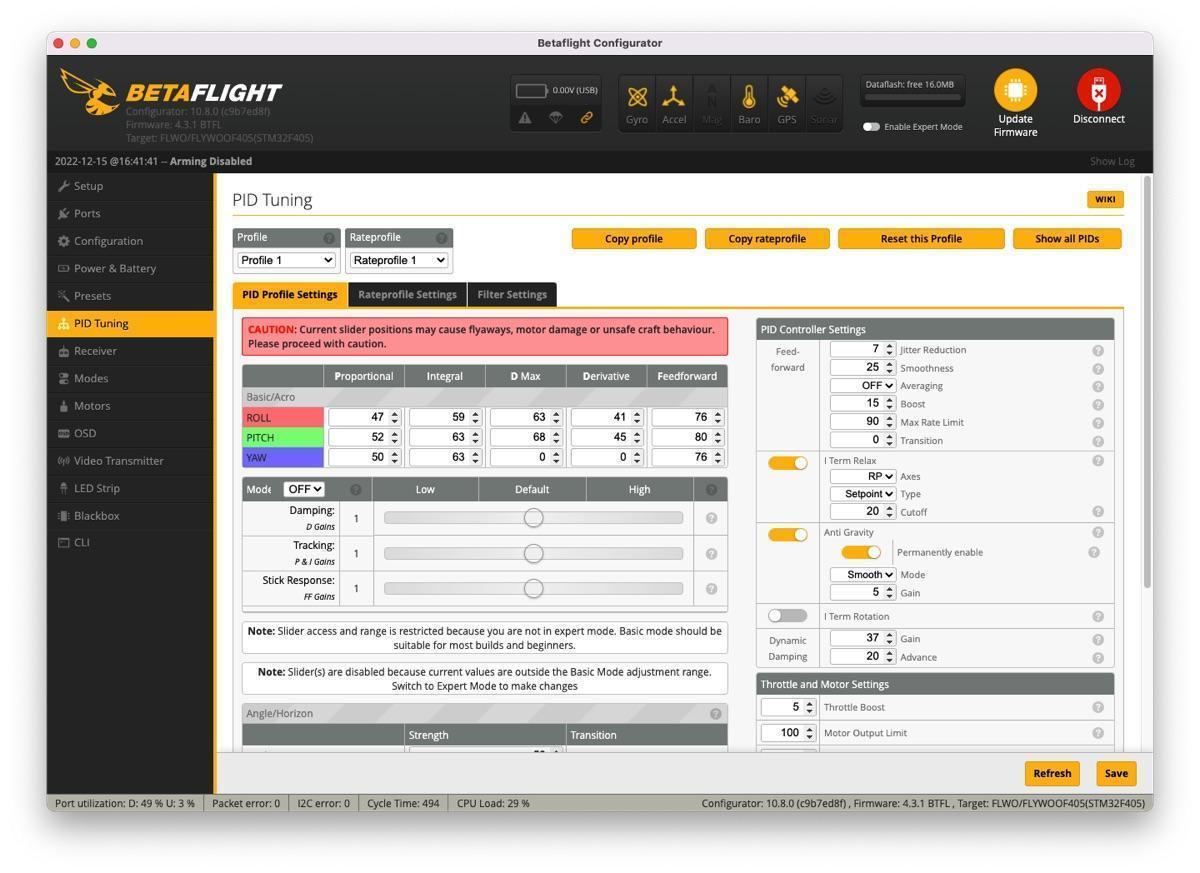Click the Copy rateprofile button
This screenshot has height=873, width=1200.
tap(767, 239)
